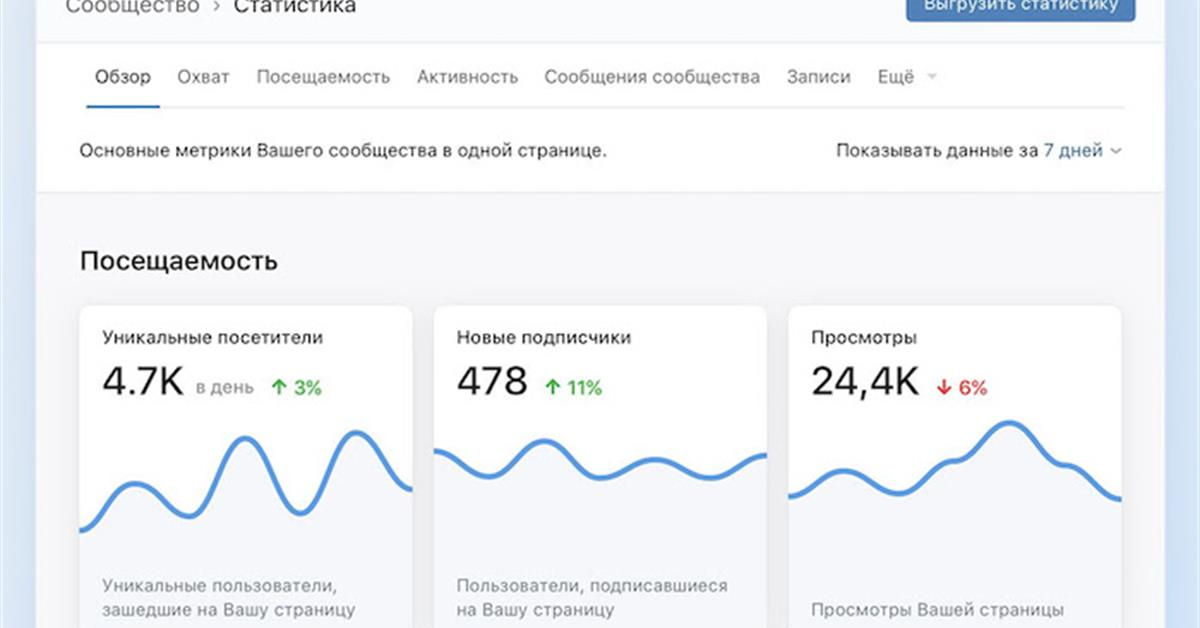Go to the Активность tab
This screenshot has height=628, width=1200.
click(x=467, y=77)
